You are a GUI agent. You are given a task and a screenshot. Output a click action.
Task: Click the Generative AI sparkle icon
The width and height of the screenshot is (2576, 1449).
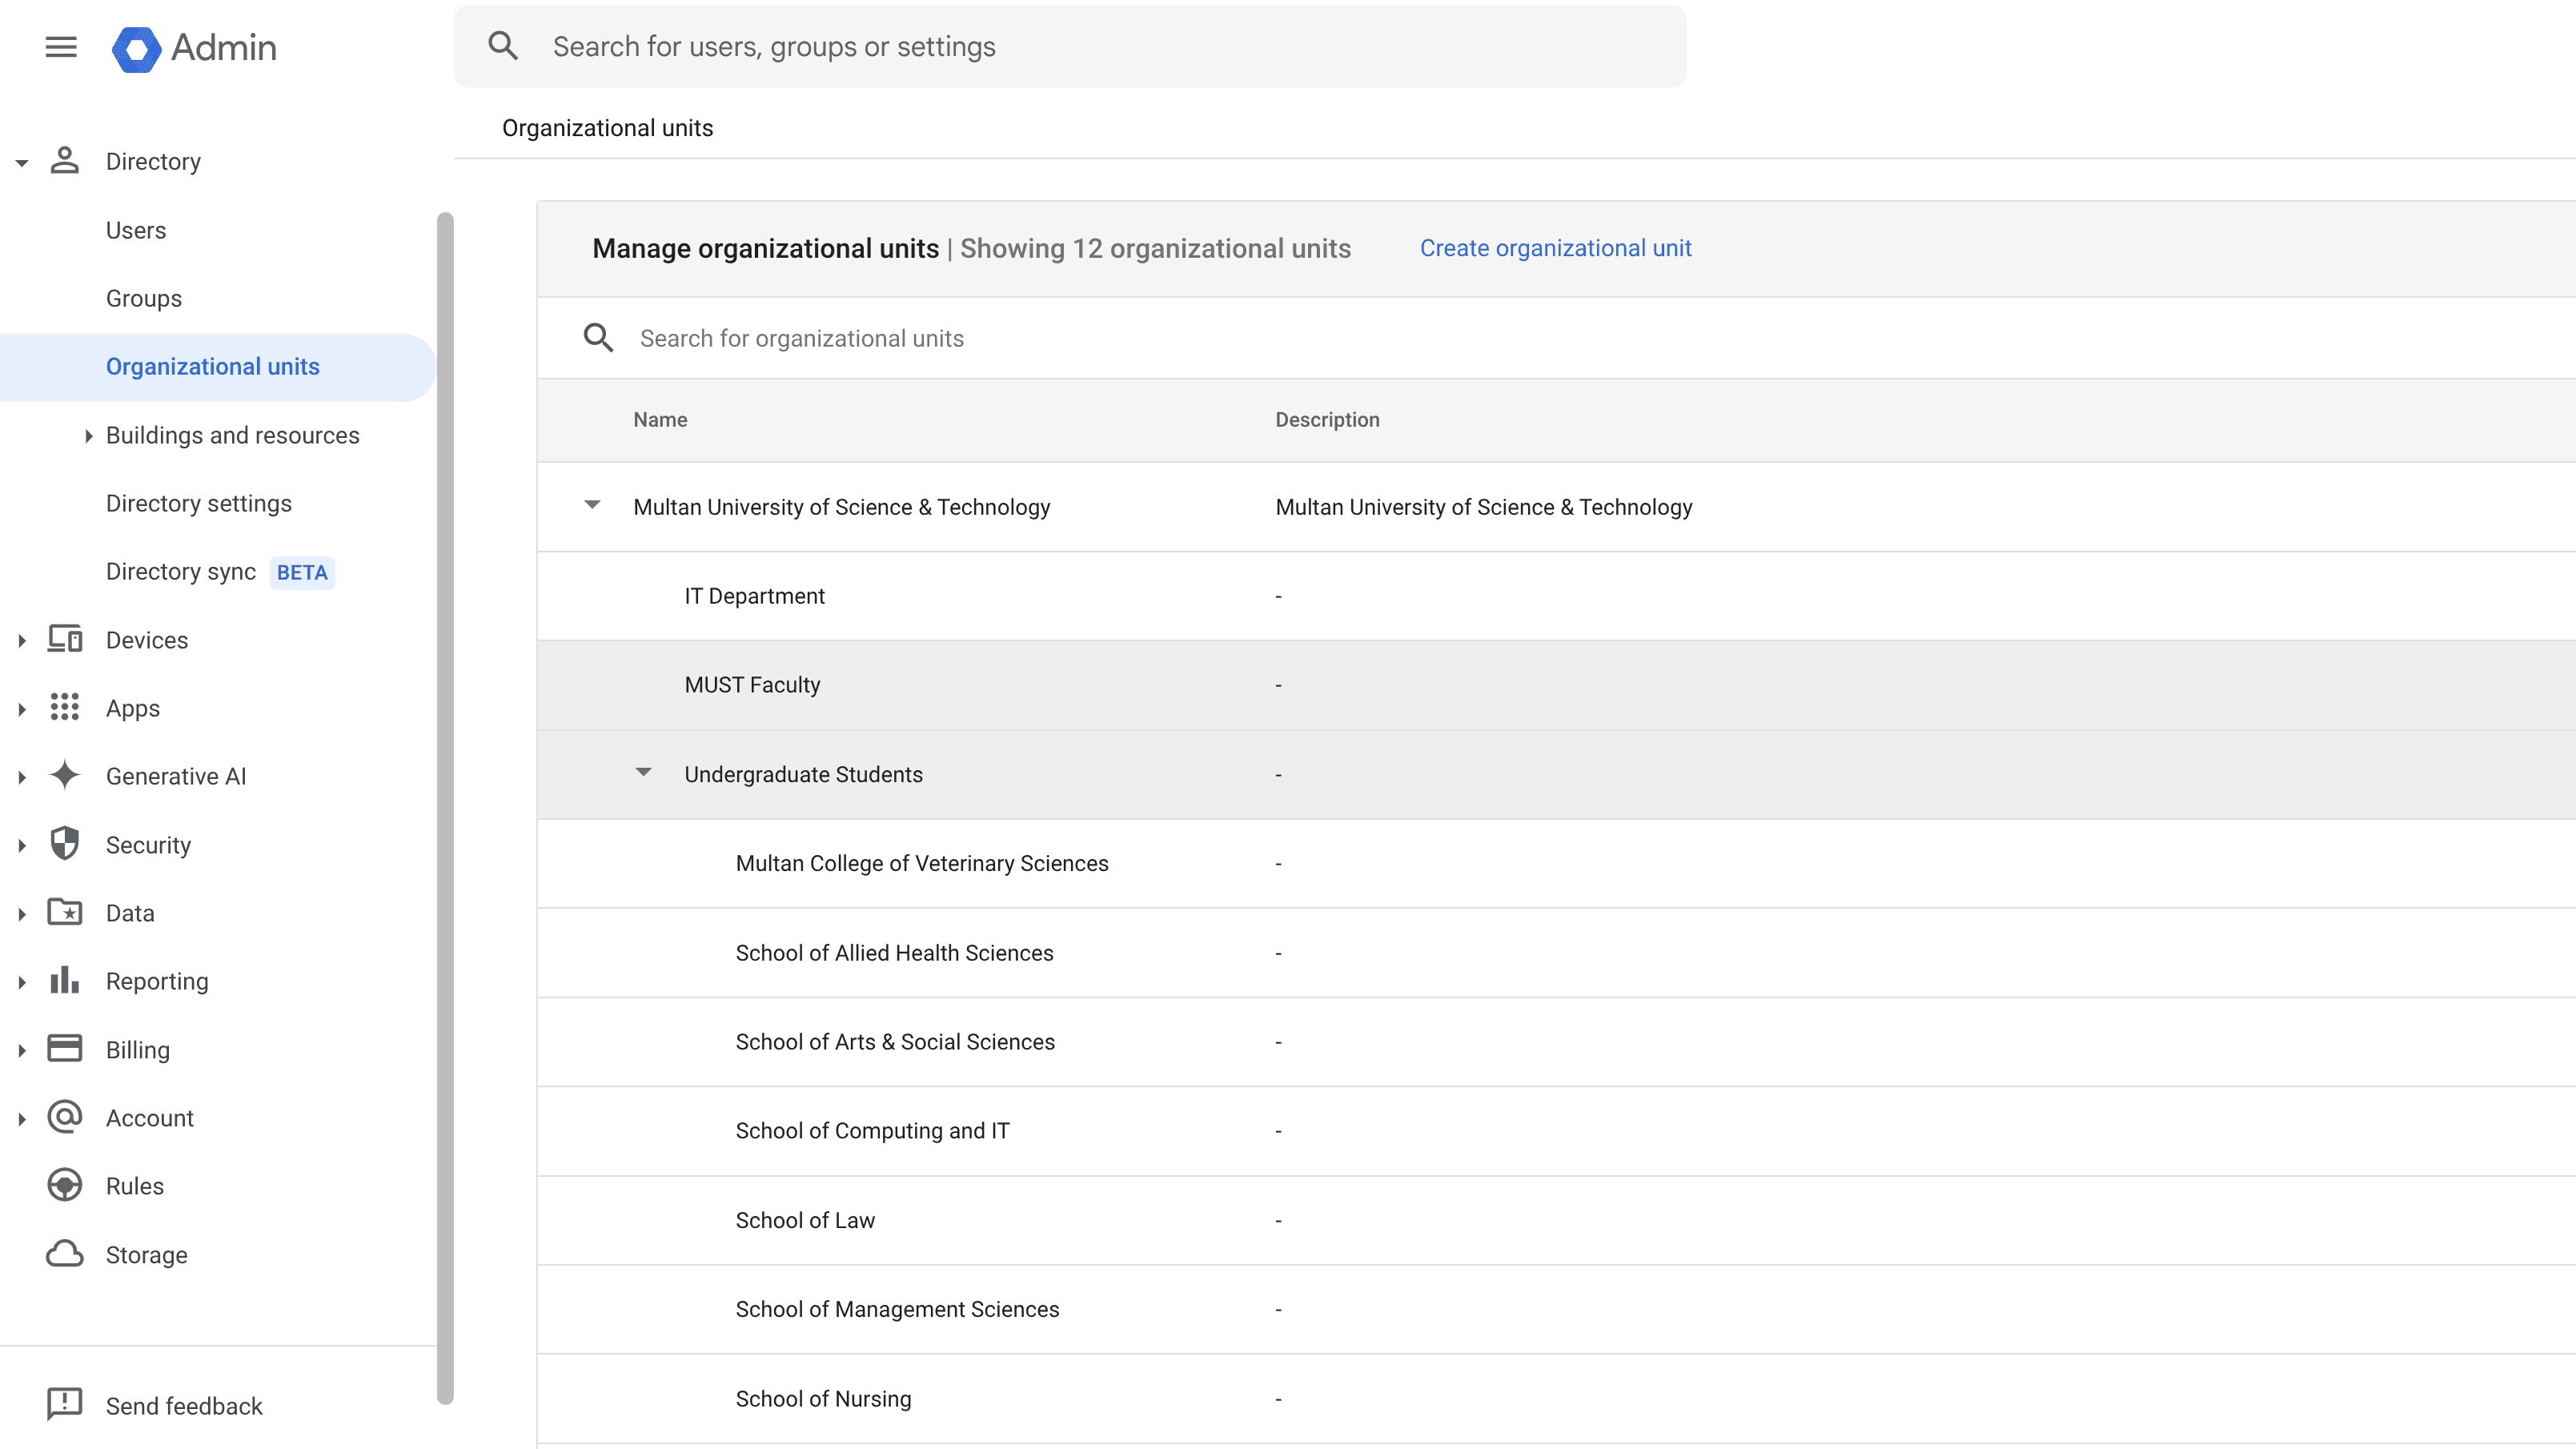point(65,775)
